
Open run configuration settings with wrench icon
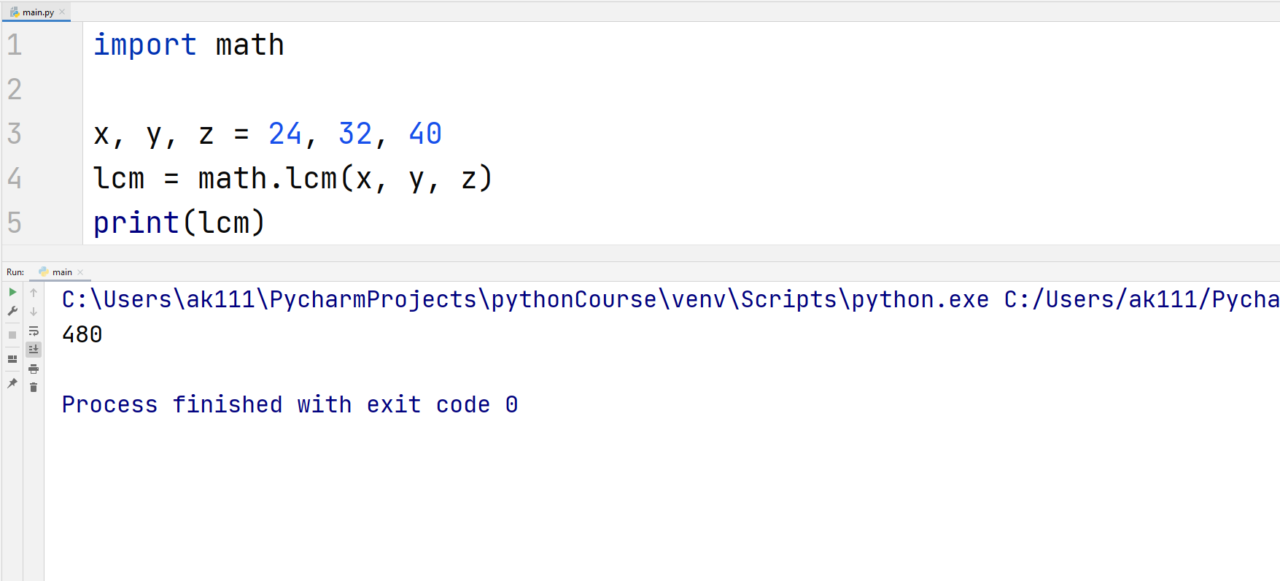13,311
